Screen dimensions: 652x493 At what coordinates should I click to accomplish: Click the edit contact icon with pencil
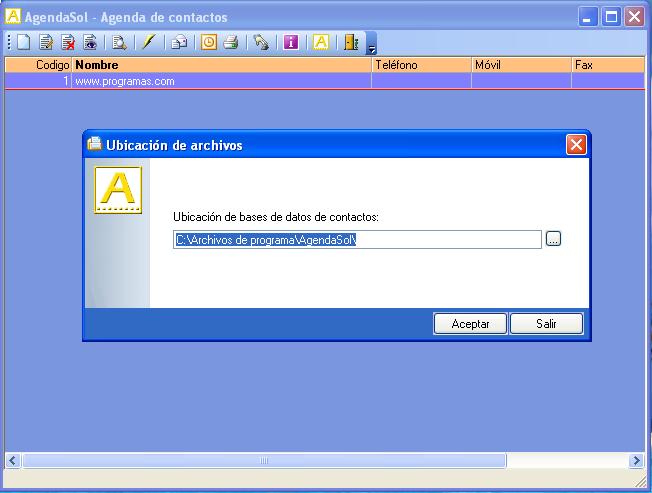click(x=46, y=42)
